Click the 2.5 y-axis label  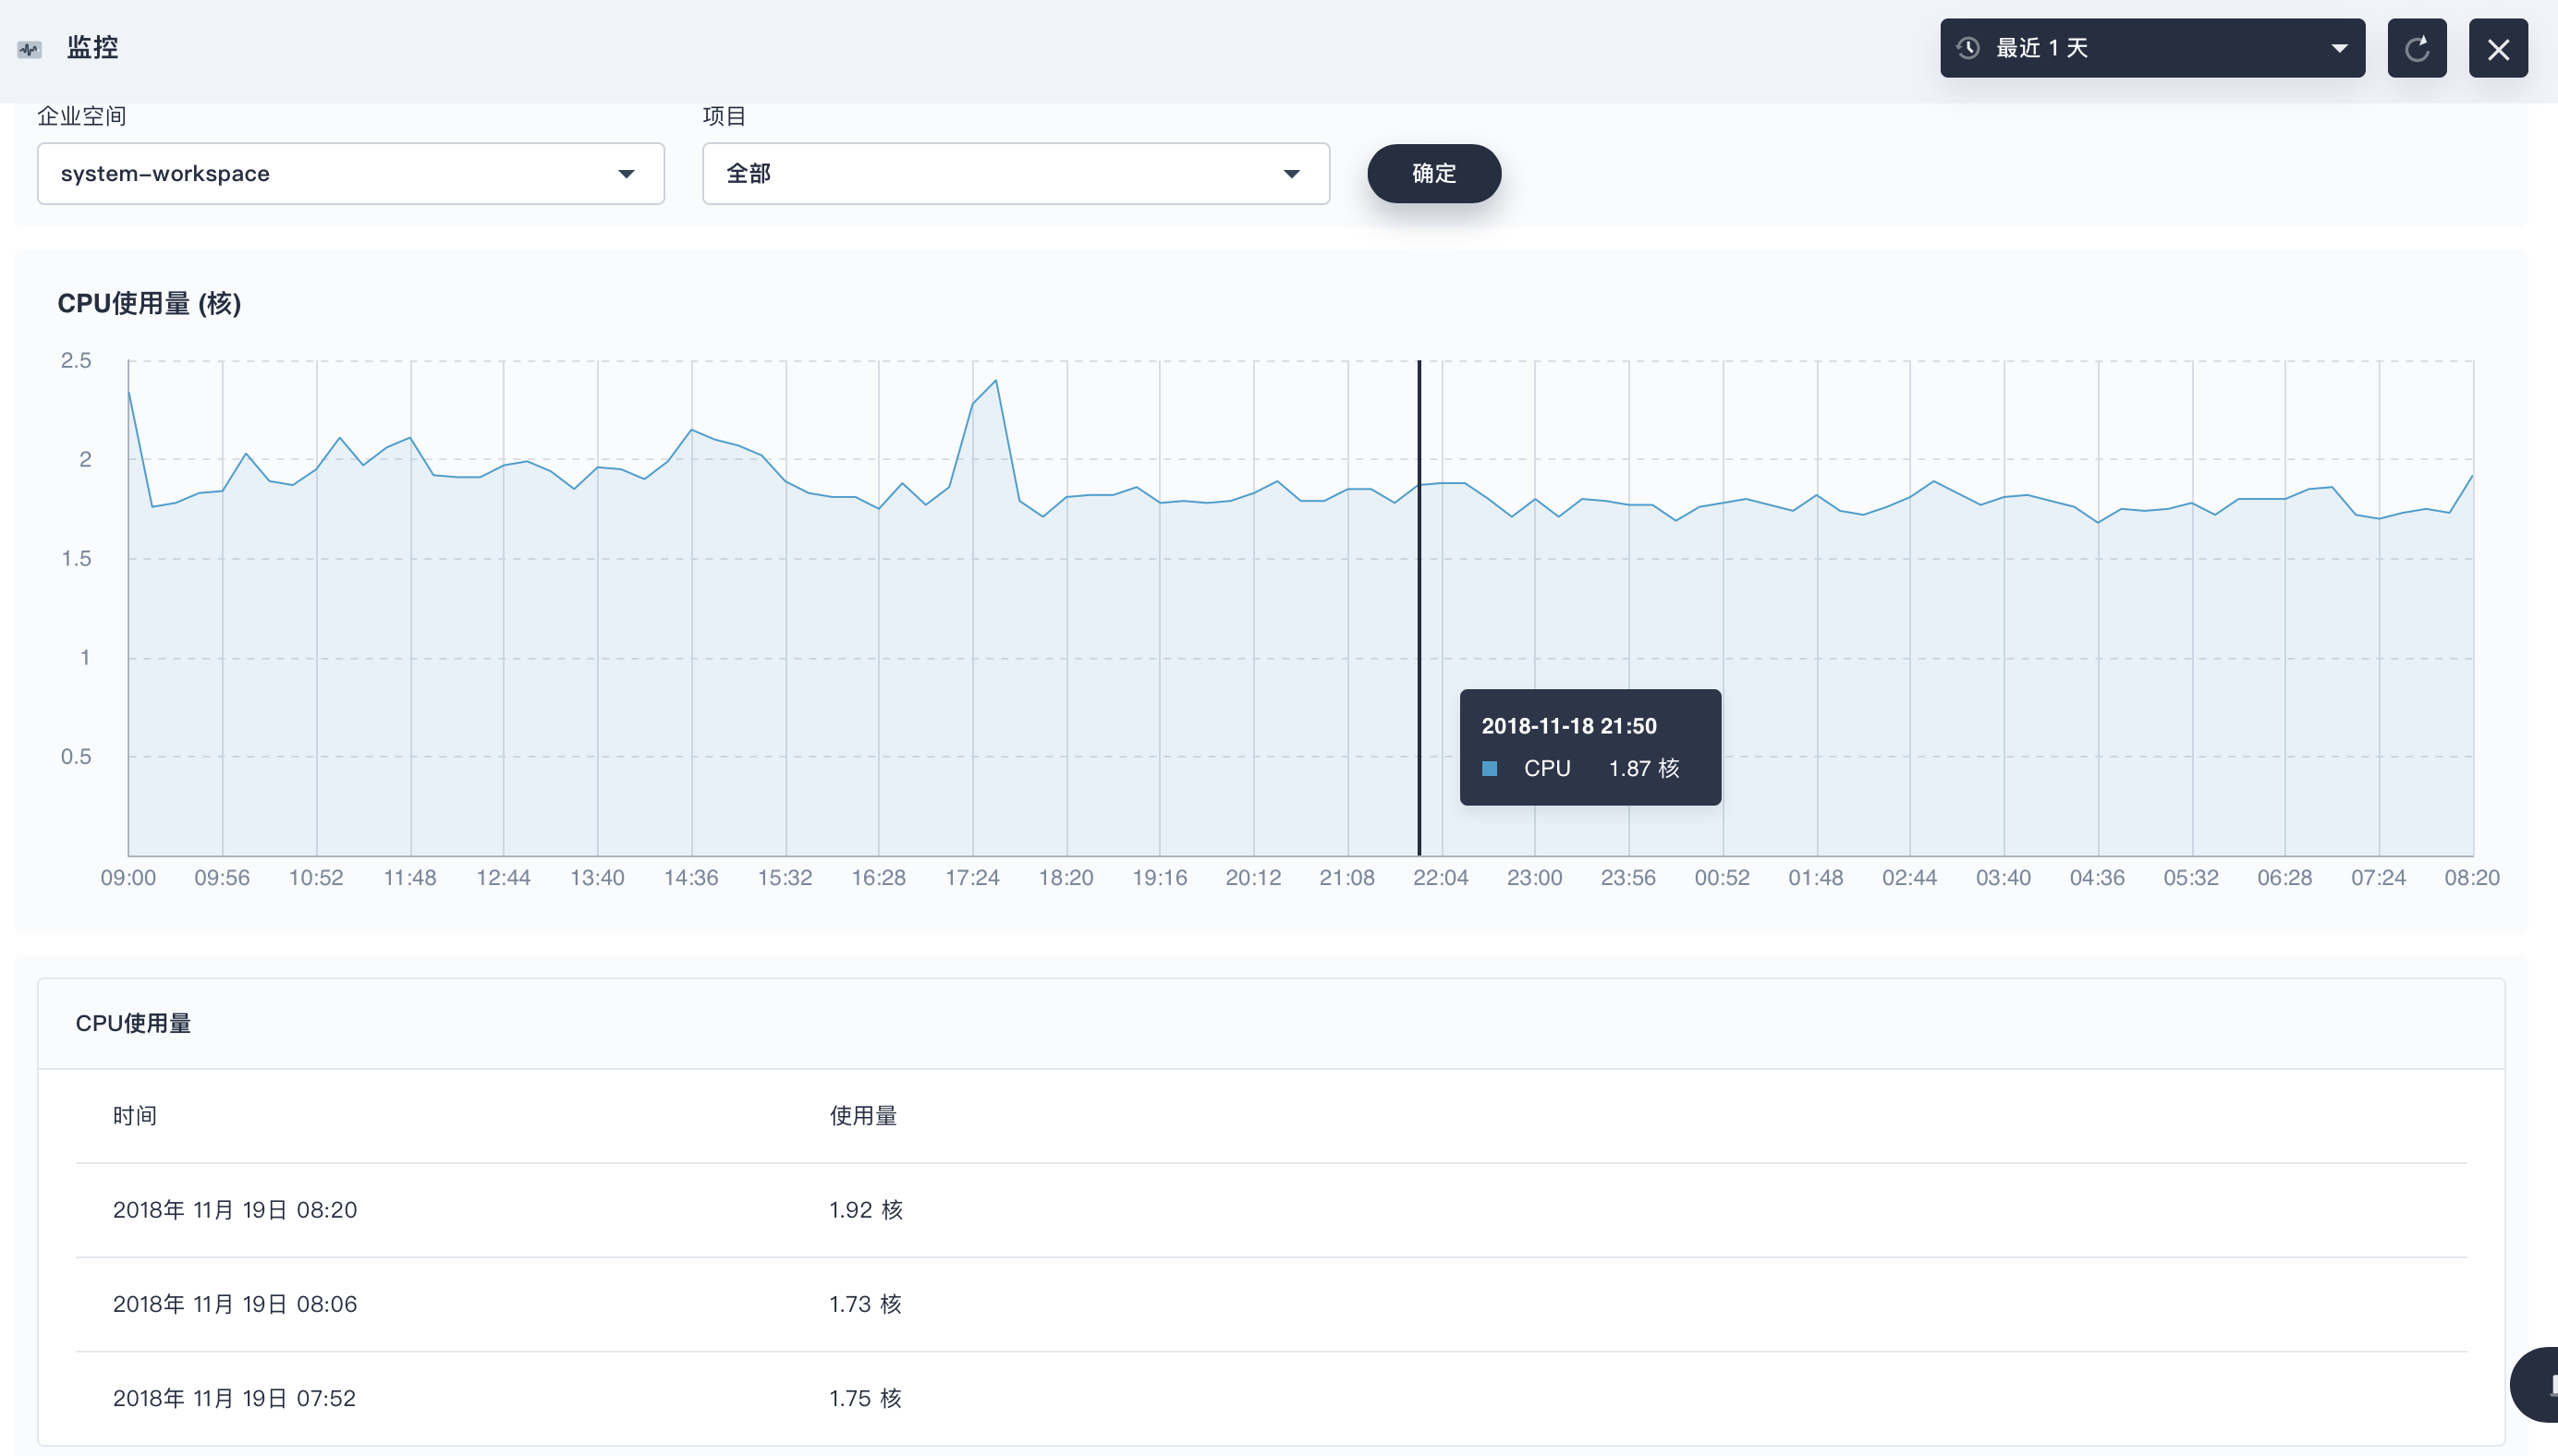(76, 360)
